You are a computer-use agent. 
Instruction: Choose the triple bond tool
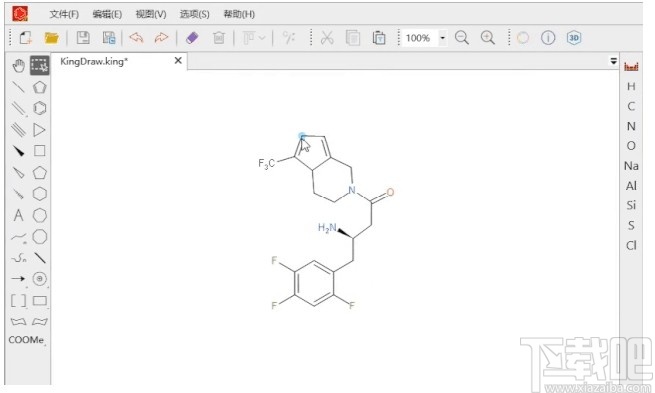(x=18, y=129)
